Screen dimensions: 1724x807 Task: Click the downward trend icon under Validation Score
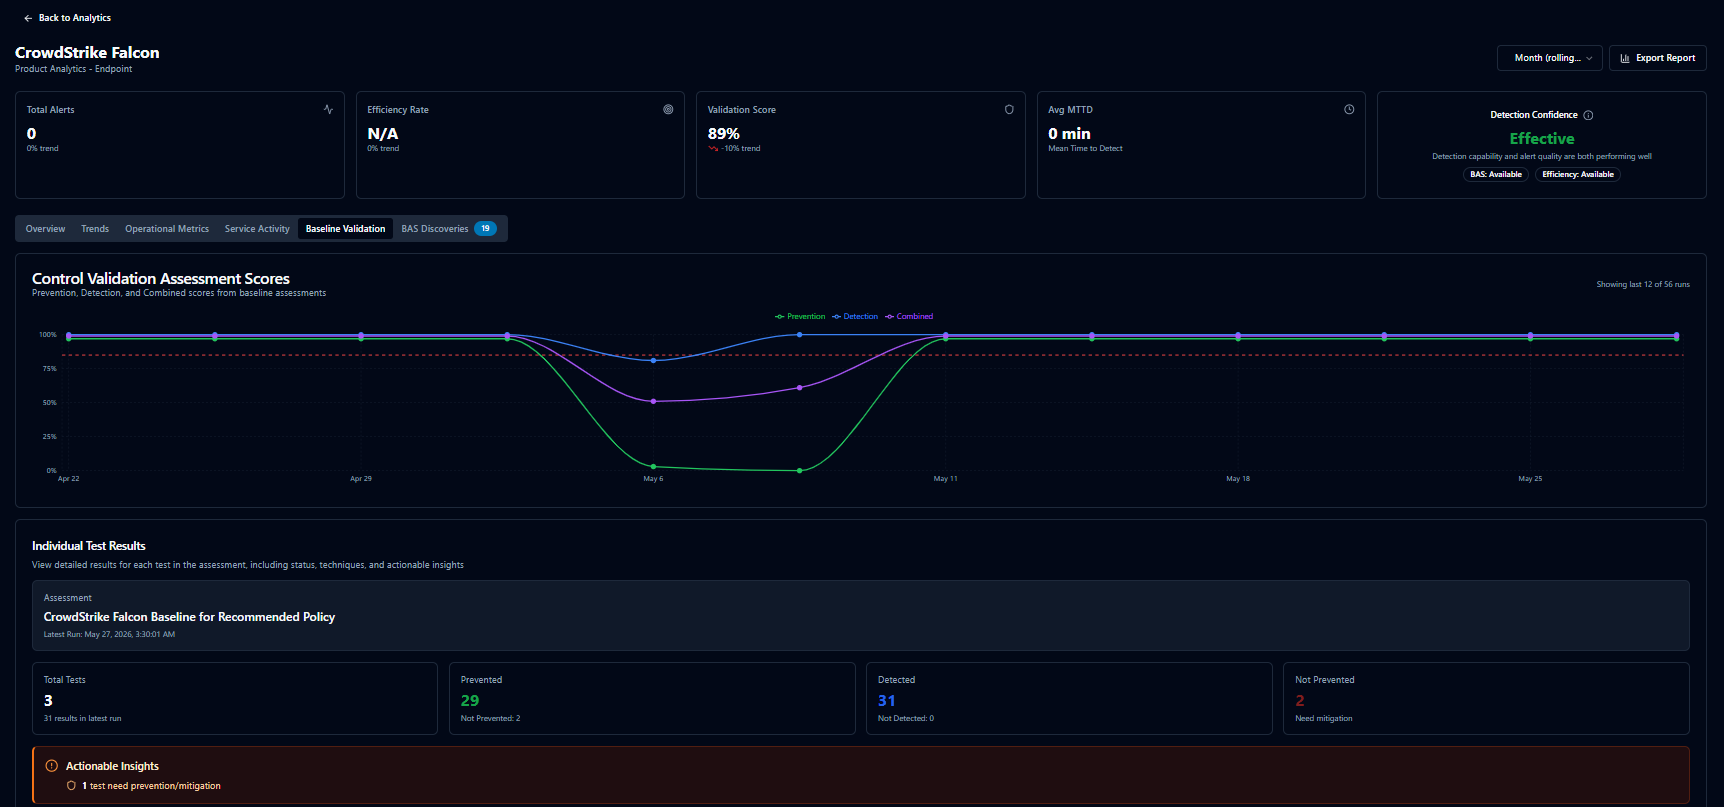713,148
